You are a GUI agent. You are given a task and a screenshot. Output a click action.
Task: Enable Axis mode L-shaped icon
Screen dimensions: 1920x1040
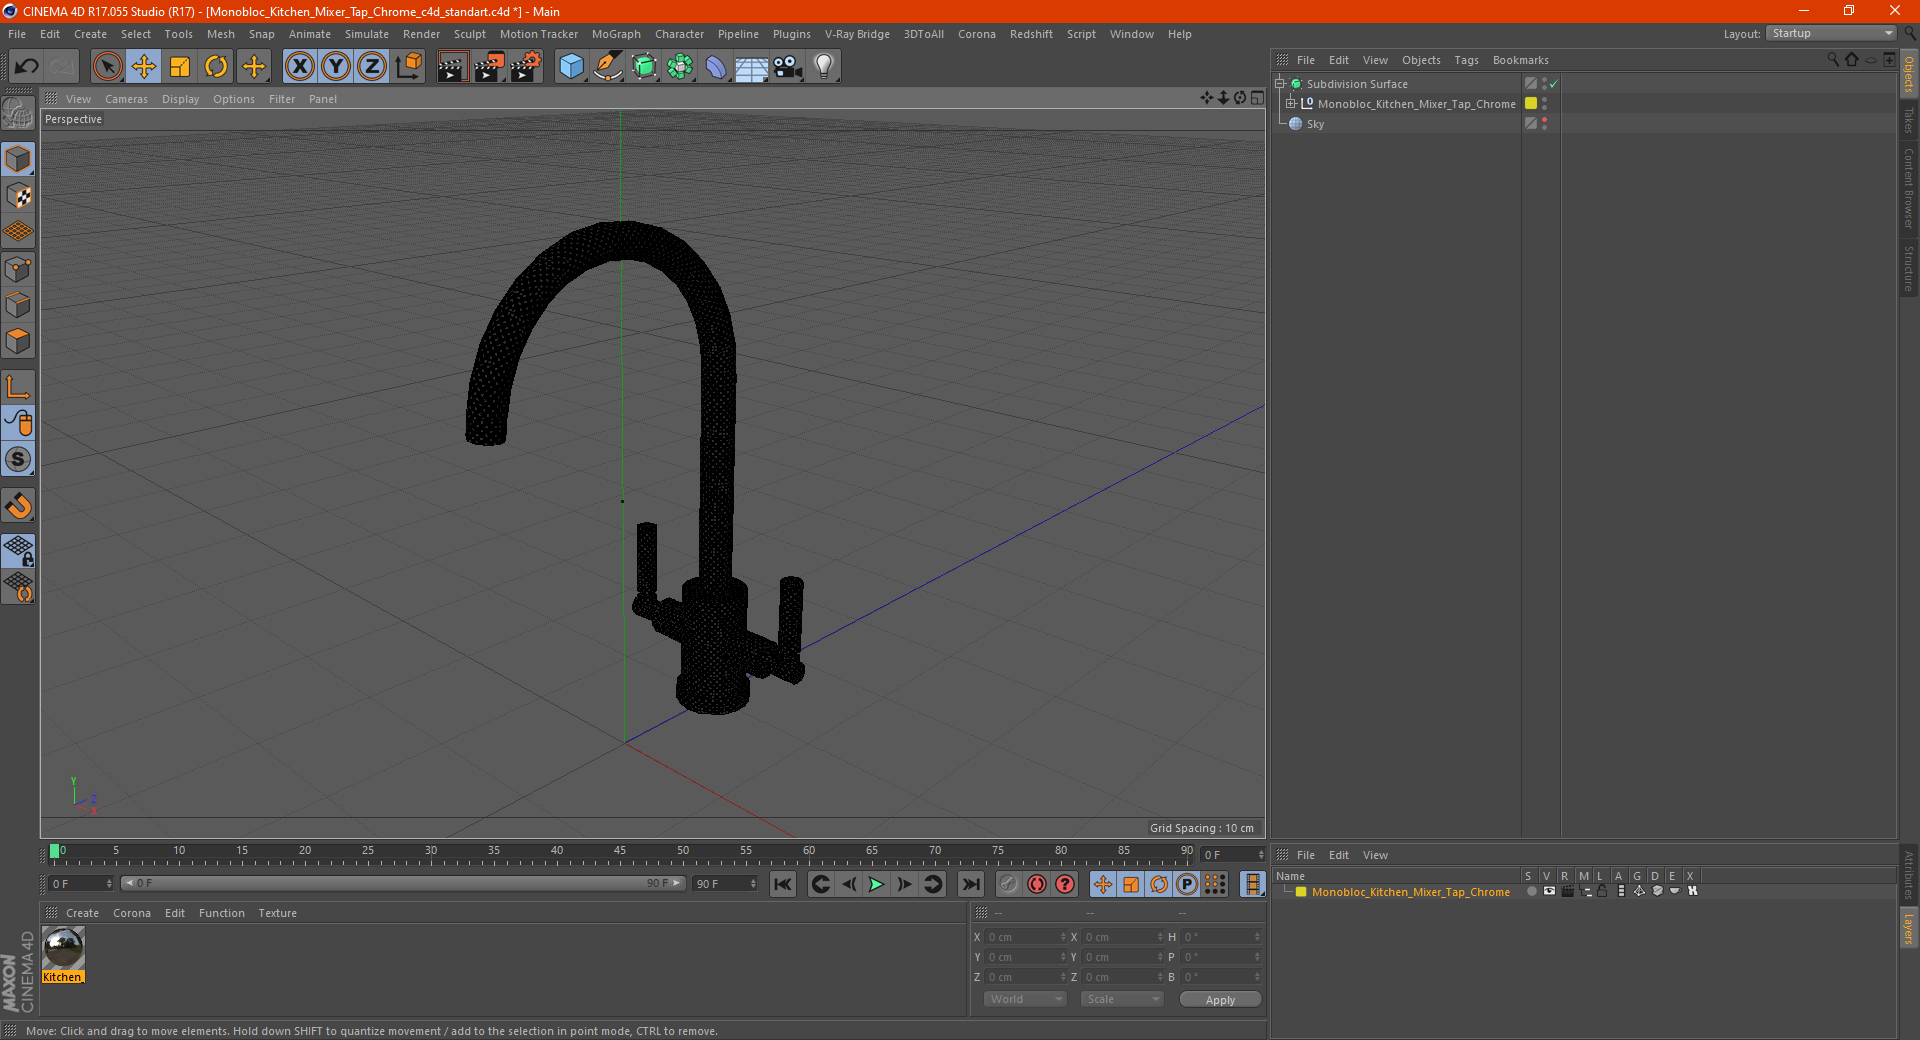pos(18,387)
